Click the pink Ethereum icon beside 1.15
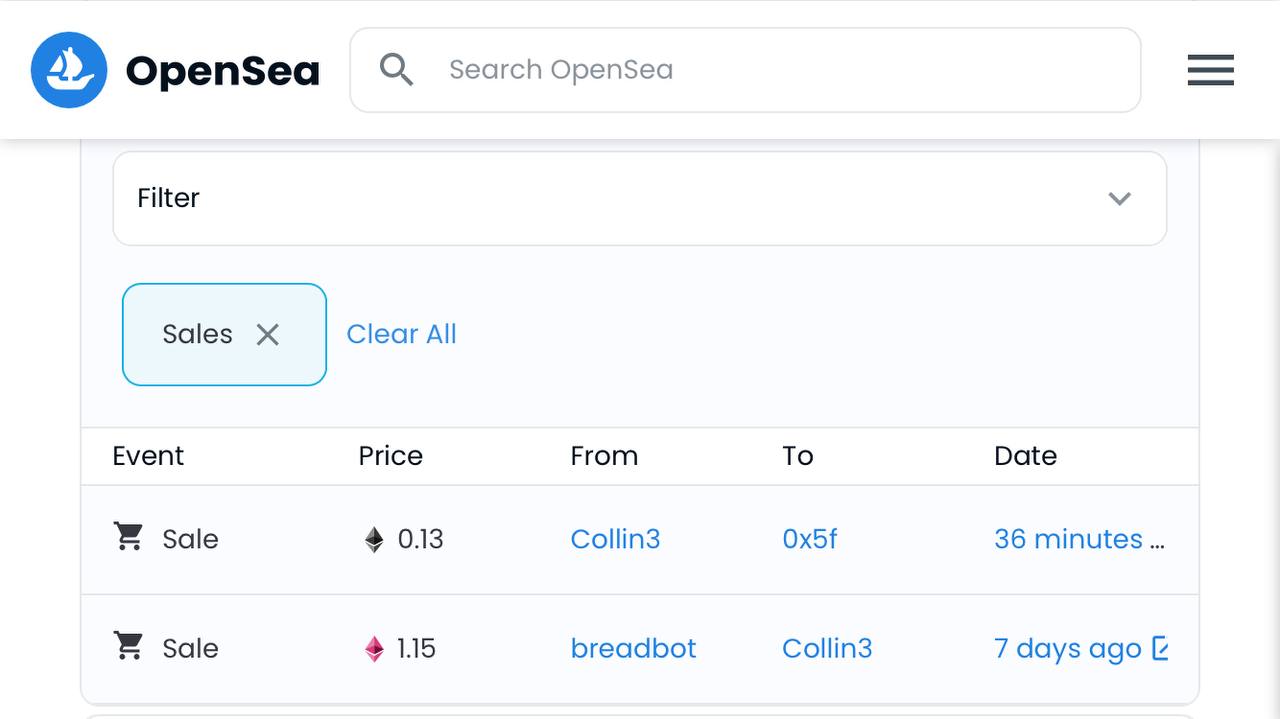 (374, 649)
